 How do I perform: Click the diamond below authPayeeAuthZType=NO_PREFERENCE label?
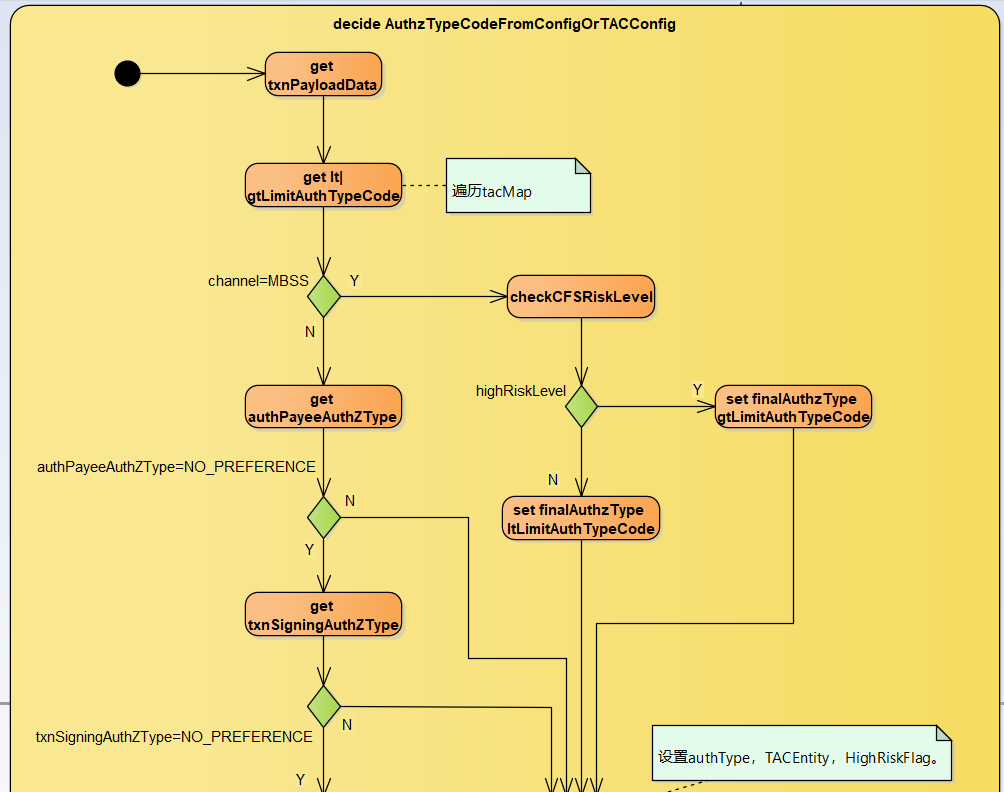coord(324,517)
